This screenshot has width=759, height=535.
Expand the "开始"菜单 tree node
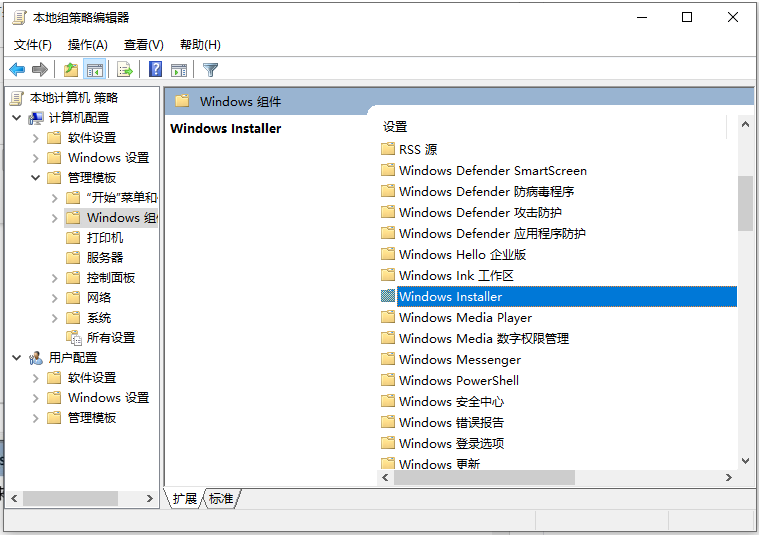pos(55,198)
